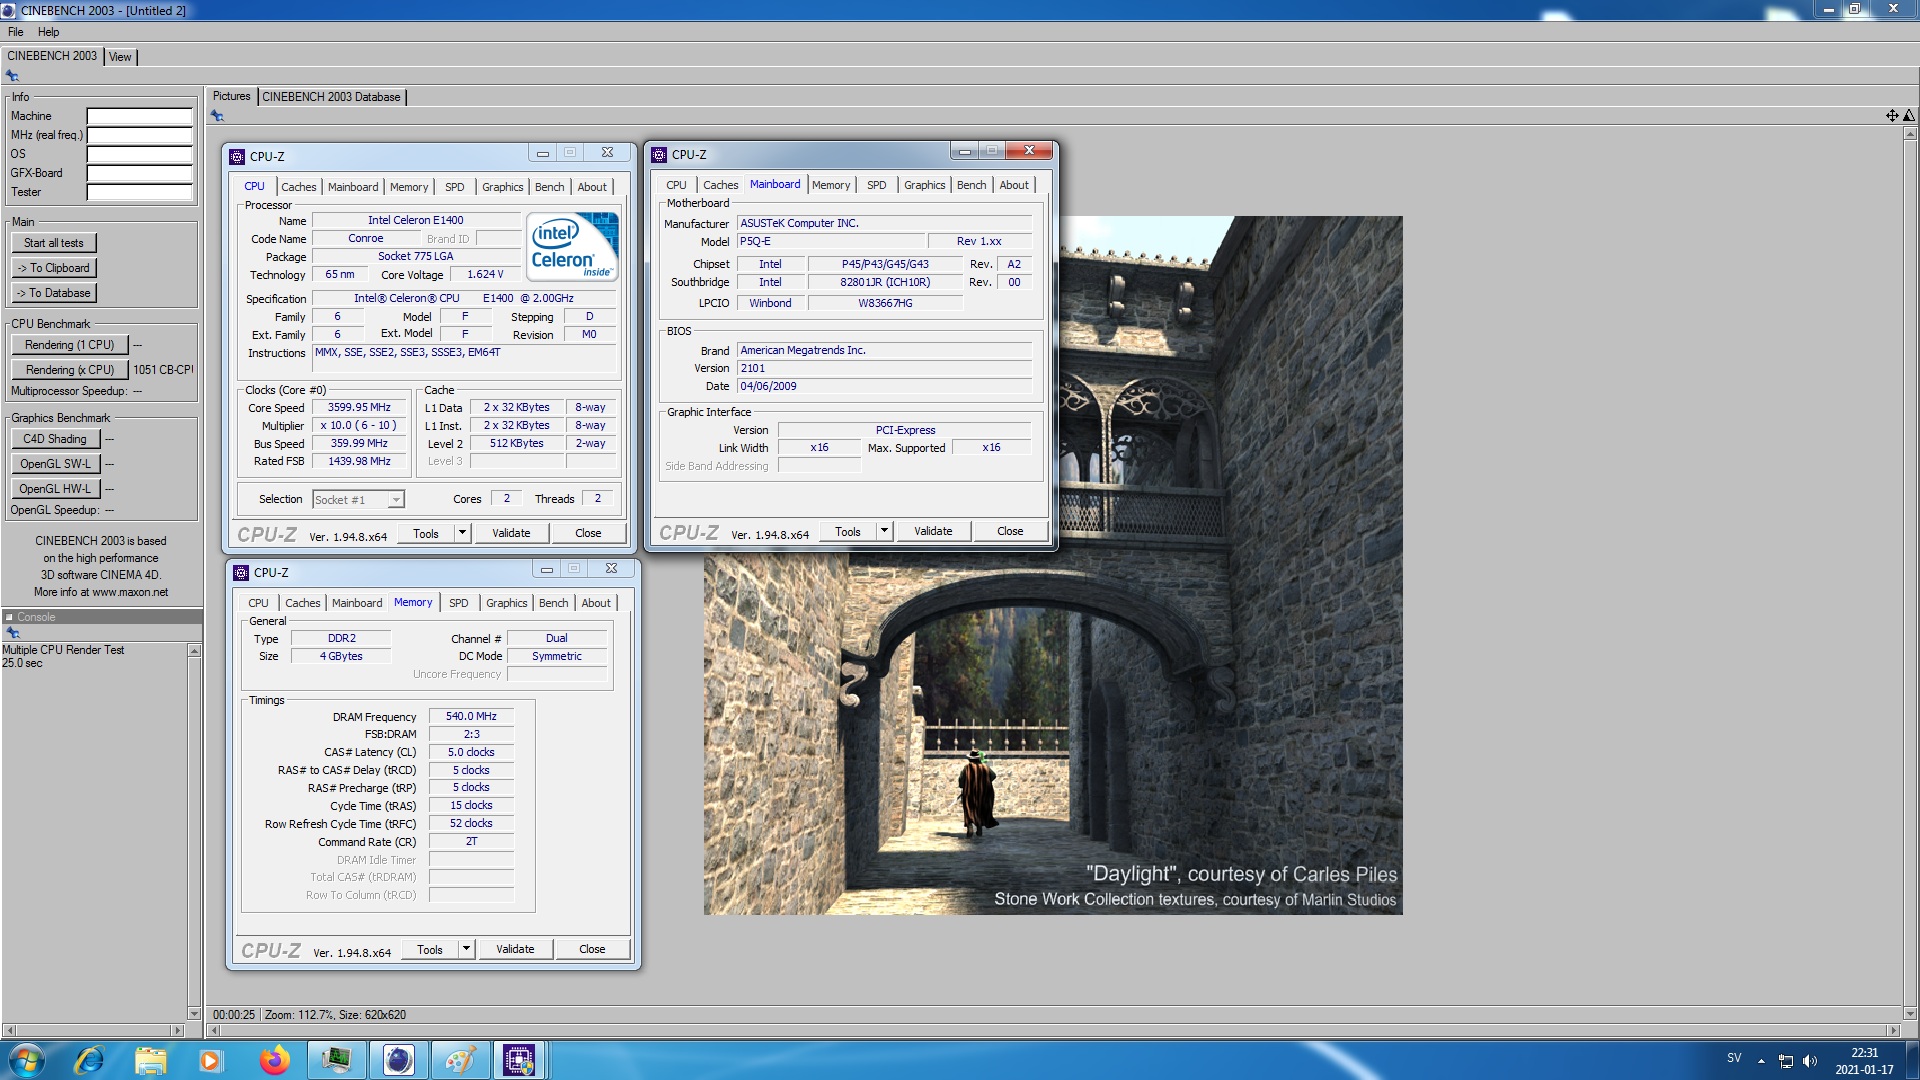Run Rendering (x CPU) benchmark
This screenshot has height=1080, width=1920.
[x=70, y=370]
